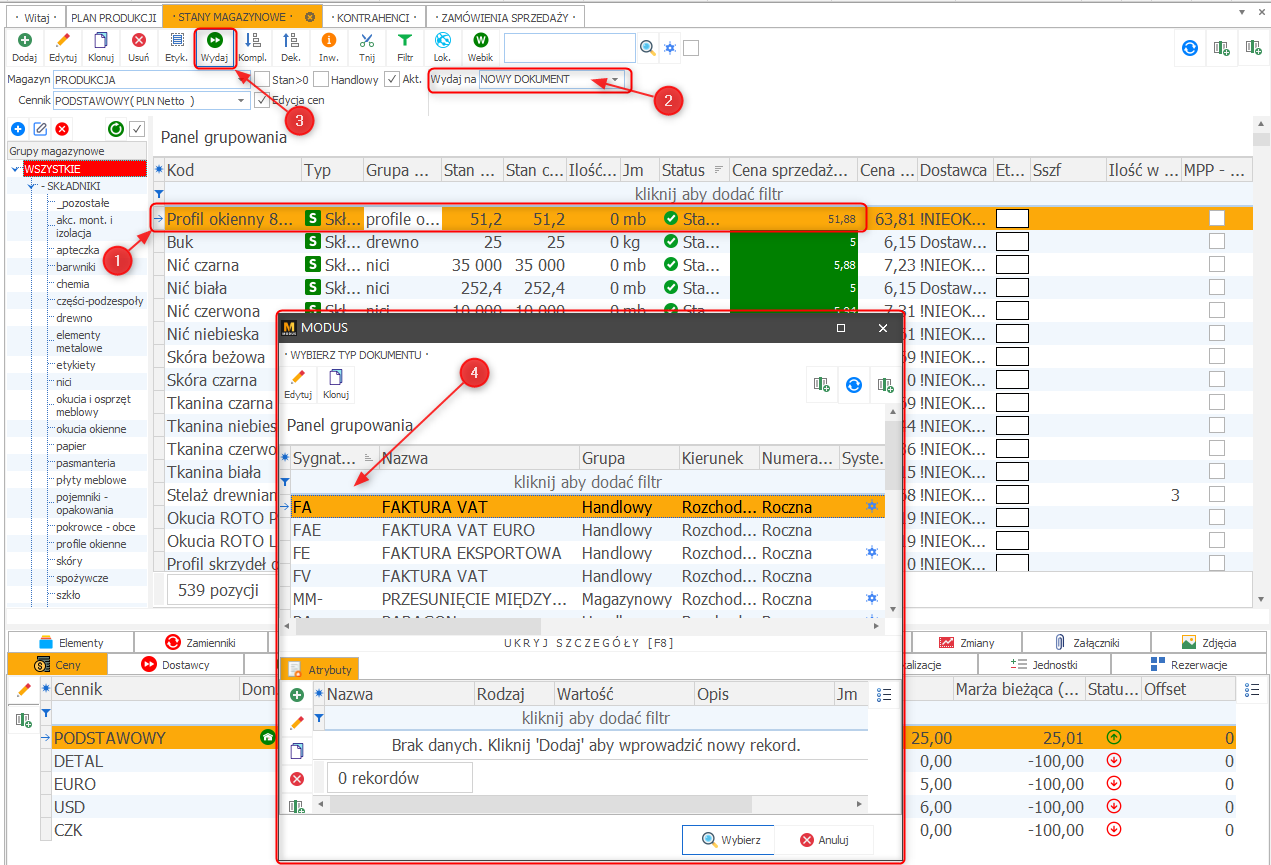1271x865 pixels.
Task: Expand the Cennik PODSTAWOWY dropdown
Action: click(x=242, y=101)
